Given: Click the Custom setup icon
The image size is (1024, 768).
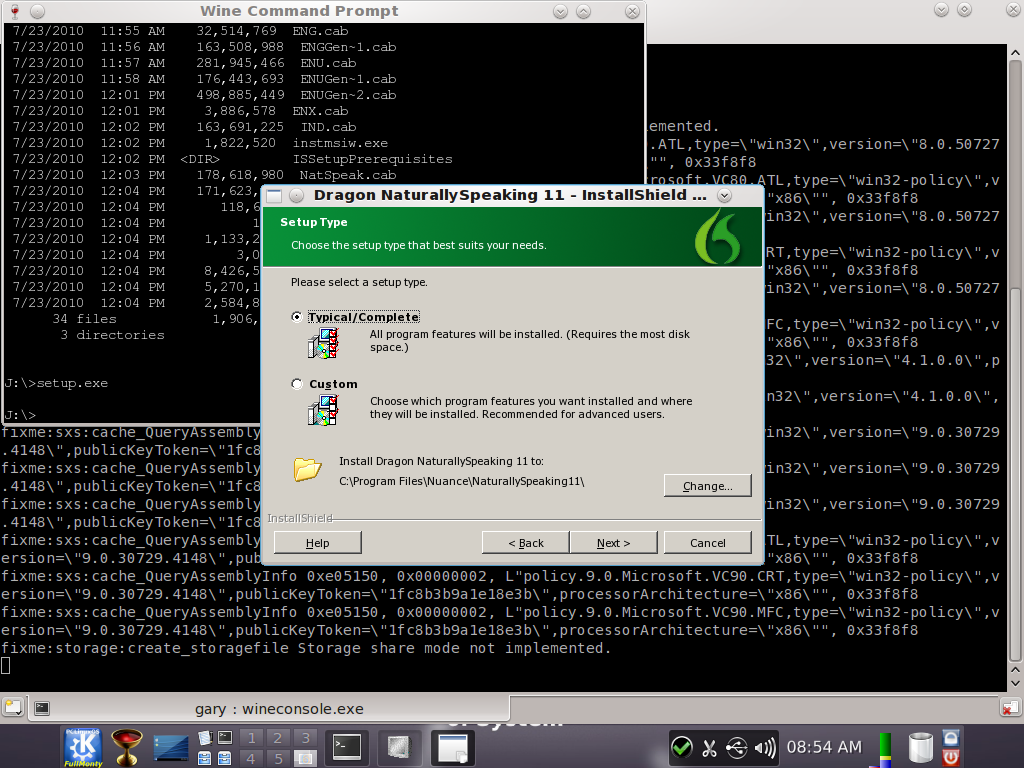Looking at the screenshot, I should pos(323,411).
